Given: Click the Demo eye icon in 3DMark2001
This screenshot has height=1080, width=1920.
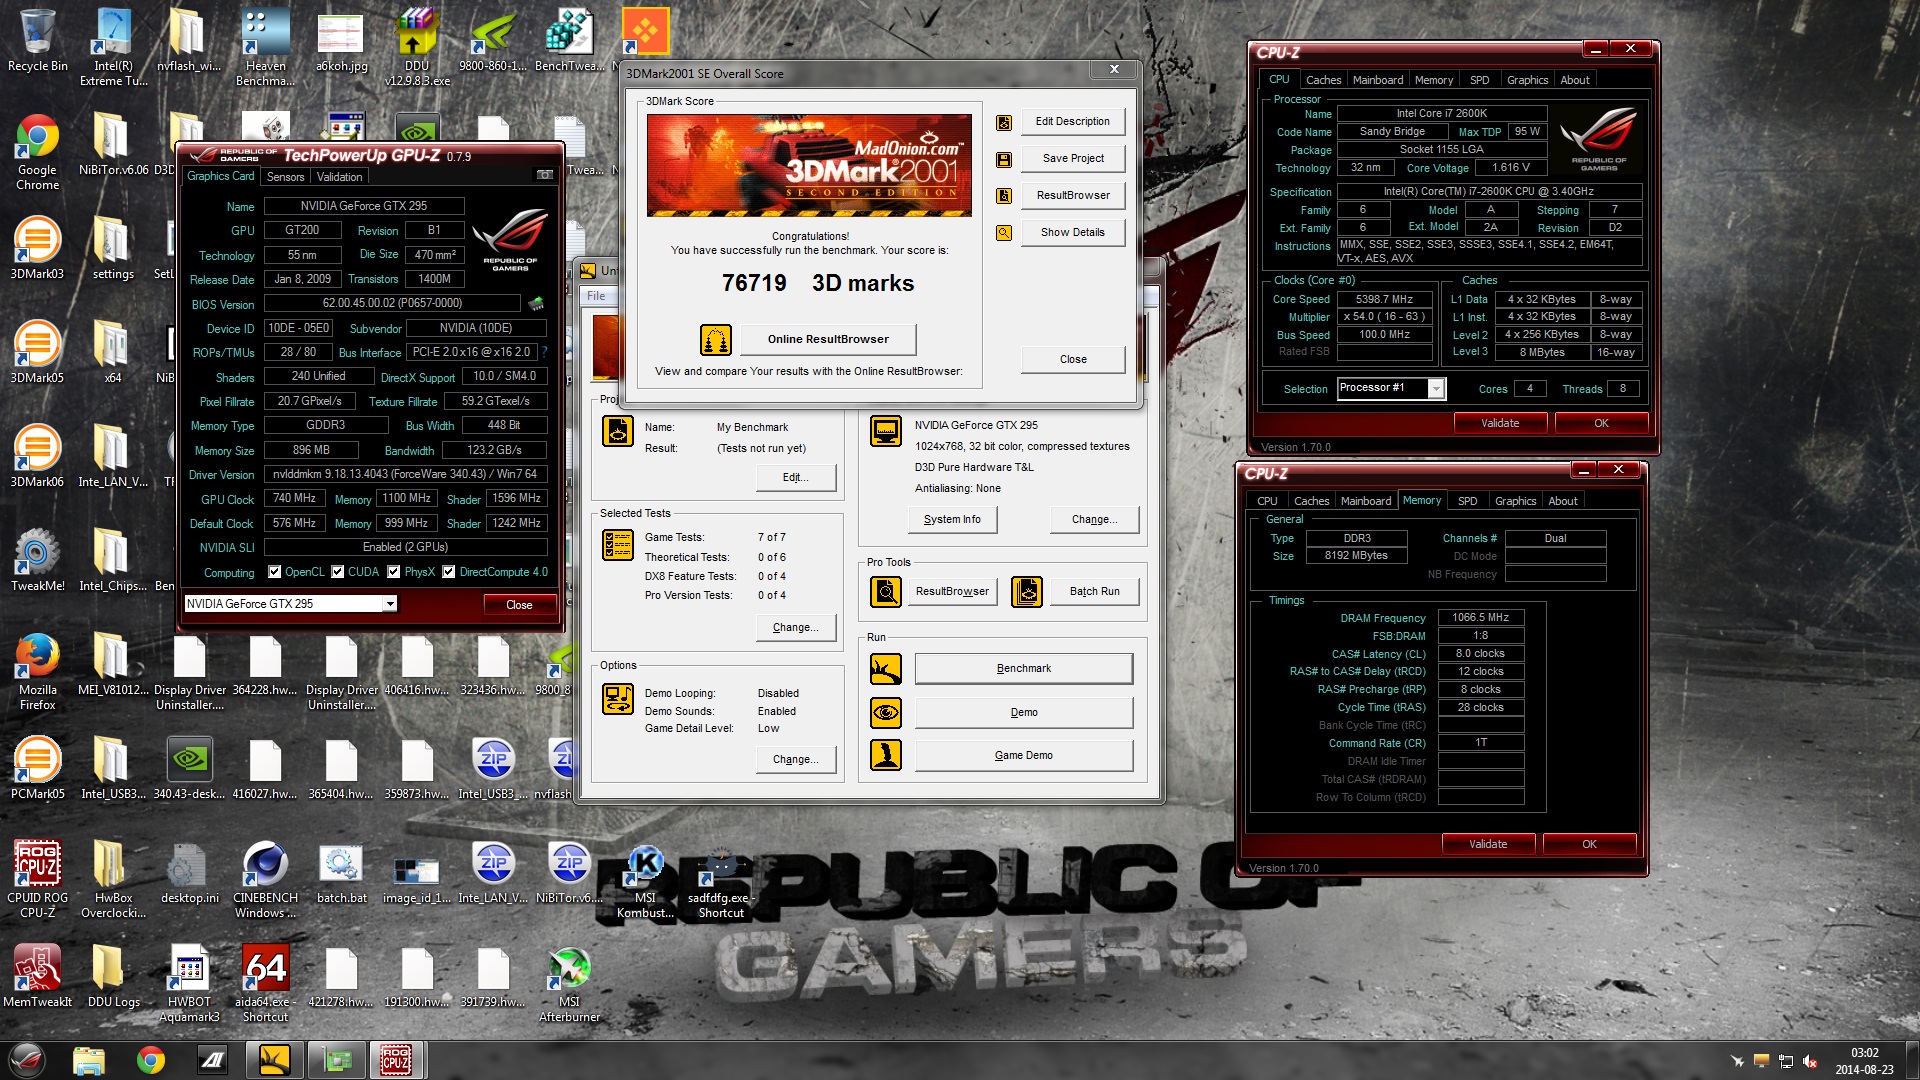Looking at the screenshot, I should 886,713.
